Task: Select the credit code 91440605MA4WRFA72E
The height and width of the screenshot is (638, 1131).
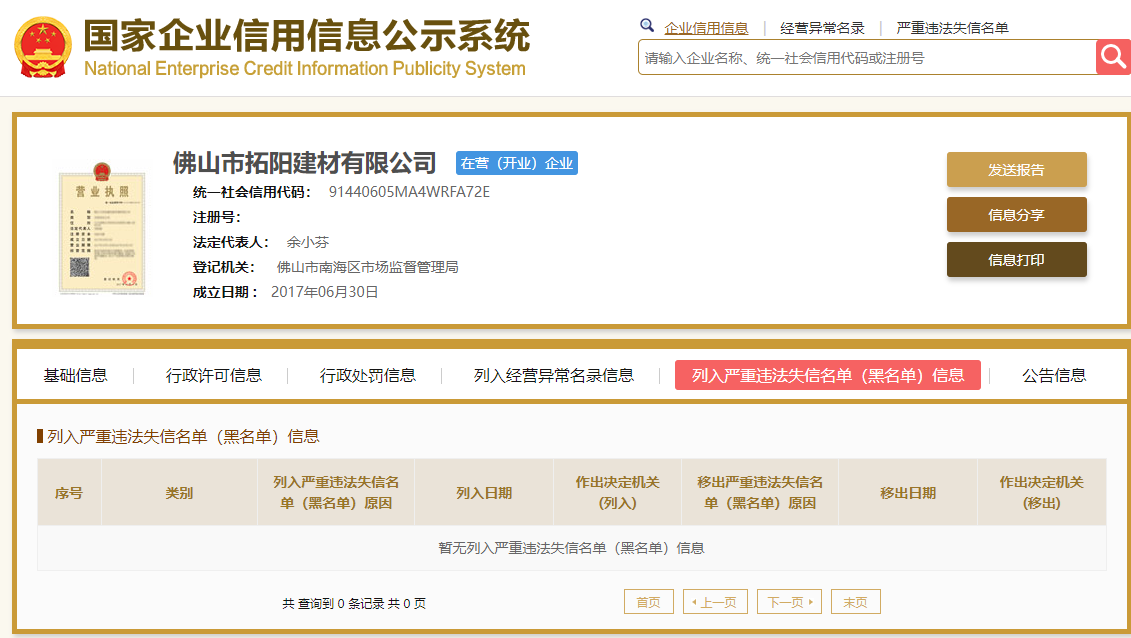Action: pyautogui.click(x=409, y=192)
